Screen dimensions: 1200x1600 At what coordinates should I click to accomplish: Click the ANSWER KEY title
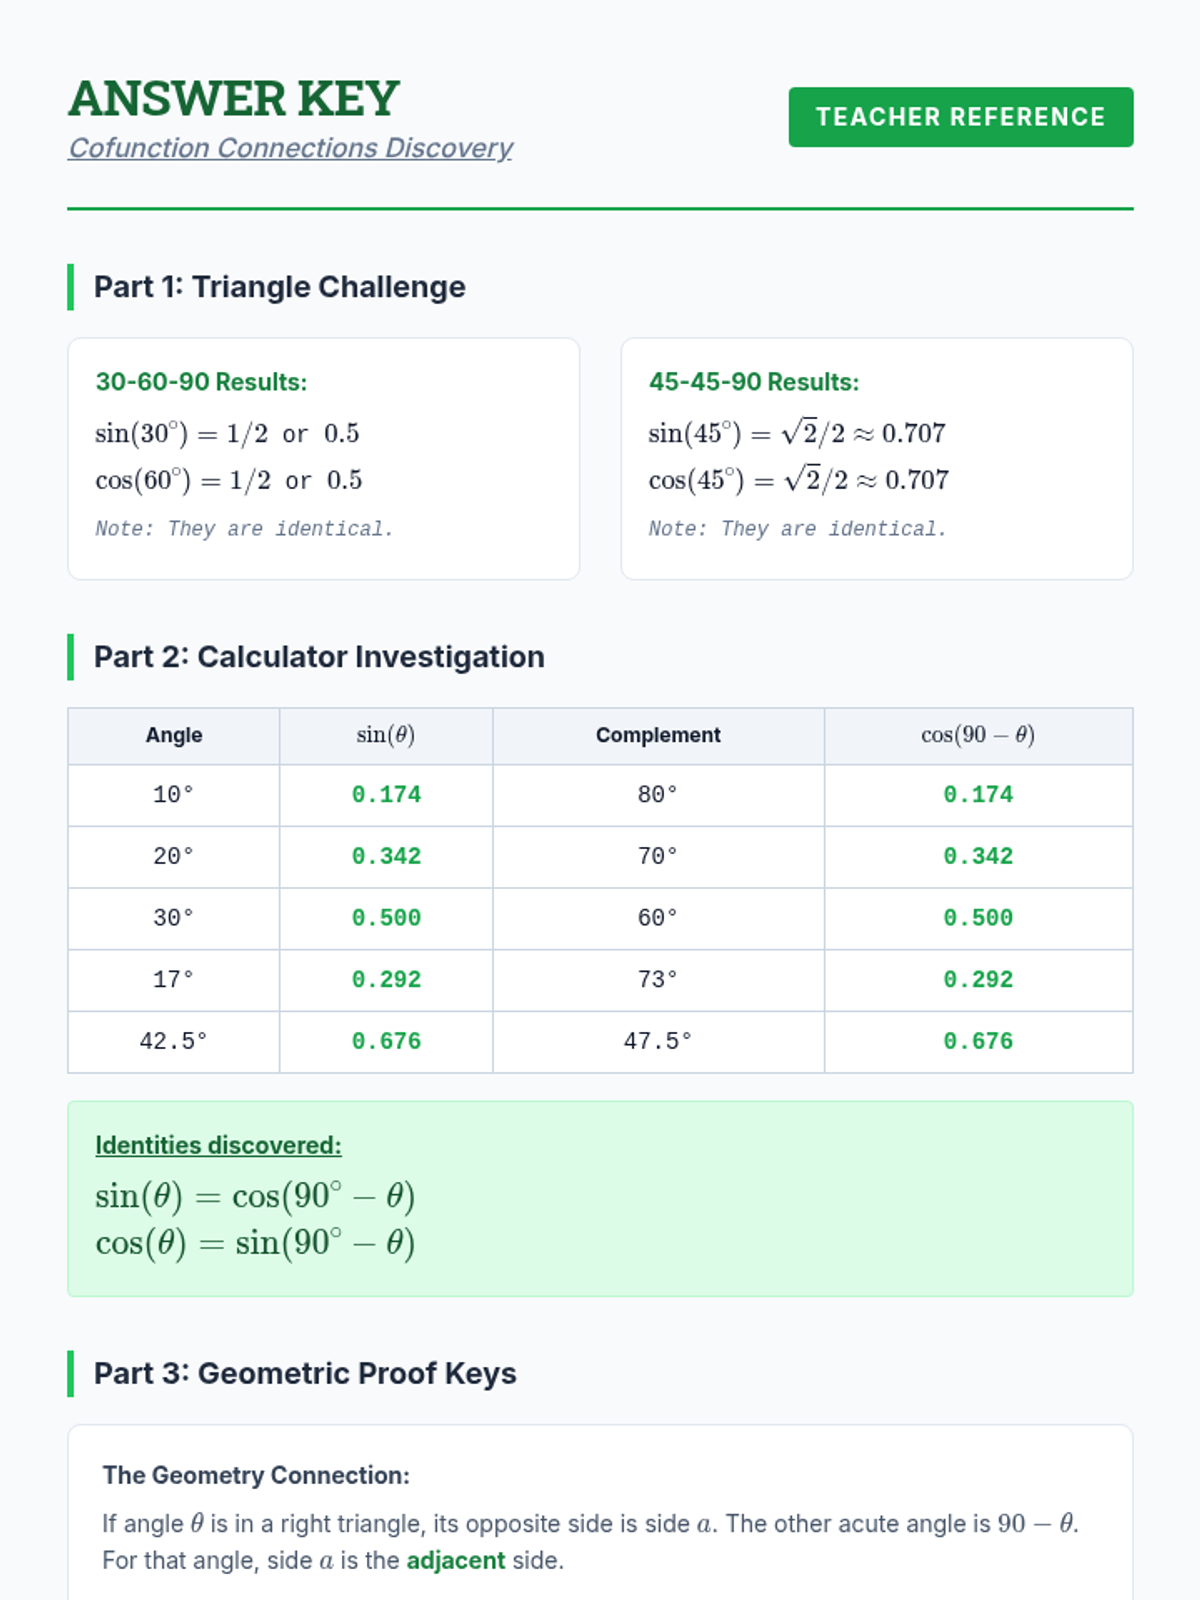(x=234, y=99)
